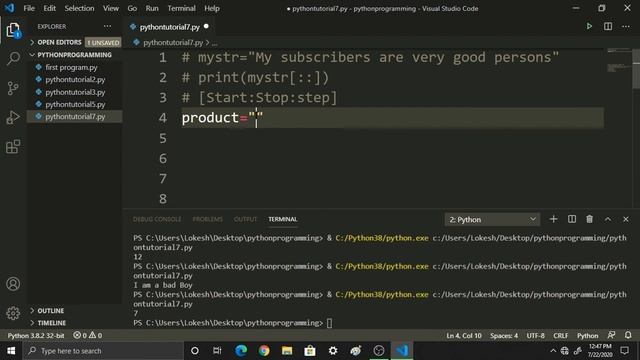
Task: Click the Windows Start button
Action: [11, 351]
